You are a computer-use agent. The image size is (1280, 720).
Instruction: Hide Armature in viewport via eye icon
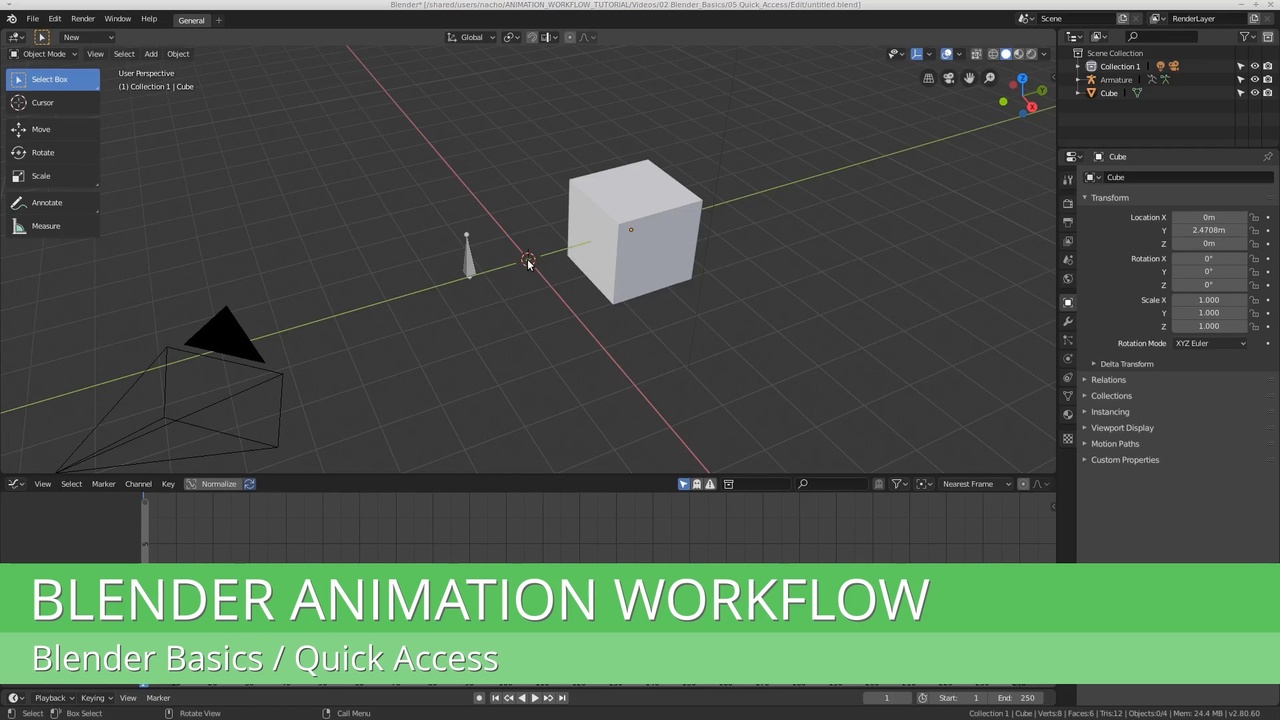coord(1255,80)
